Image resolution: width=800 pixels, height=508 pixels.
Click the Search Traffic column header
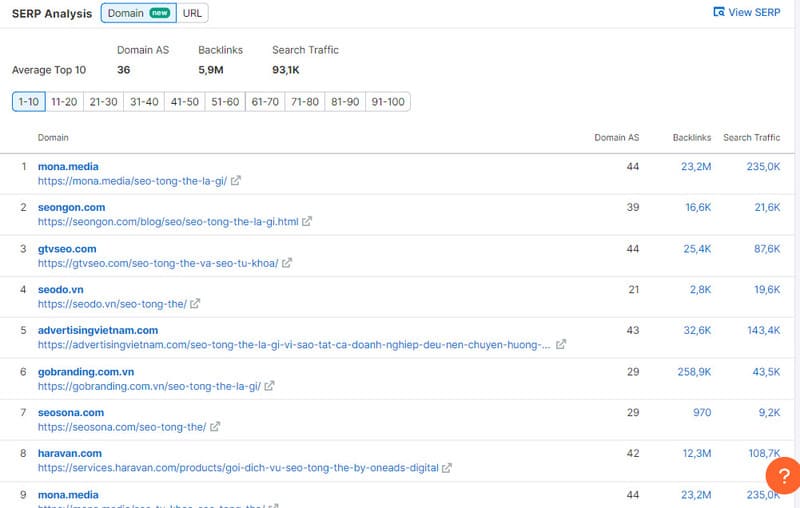[751, 137]
